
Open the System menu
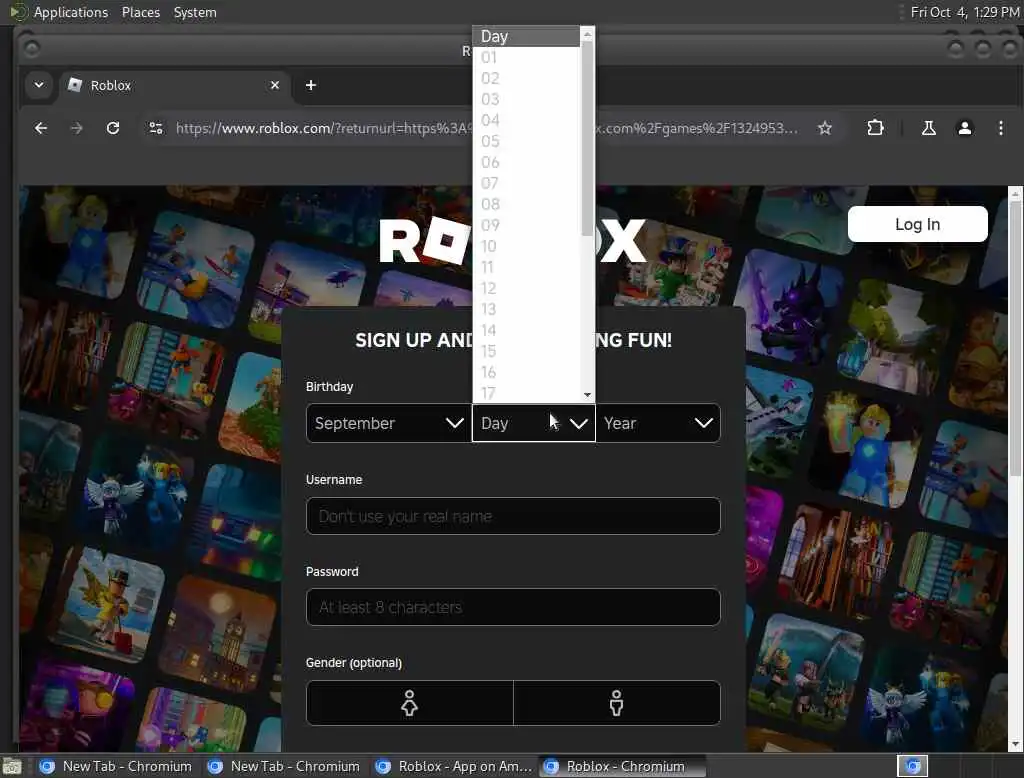click(195, 12)
